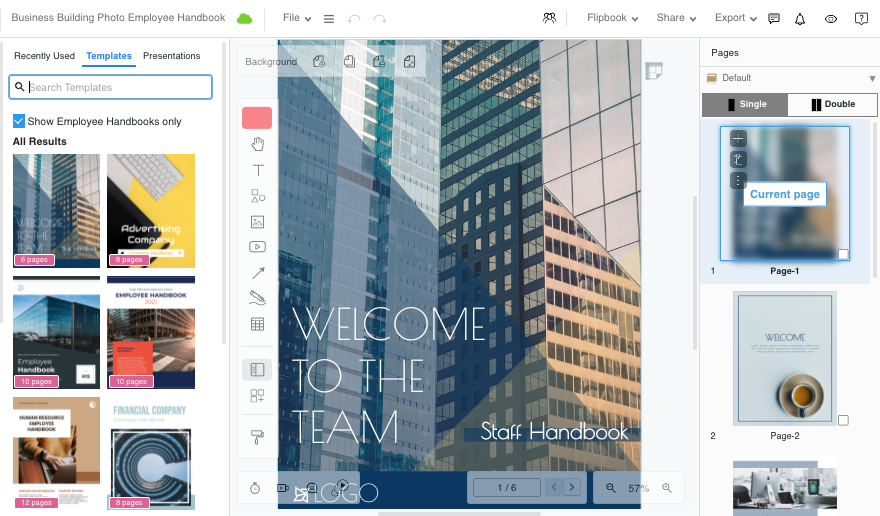Click the collaborators people icon

click(x=549, y=18)
